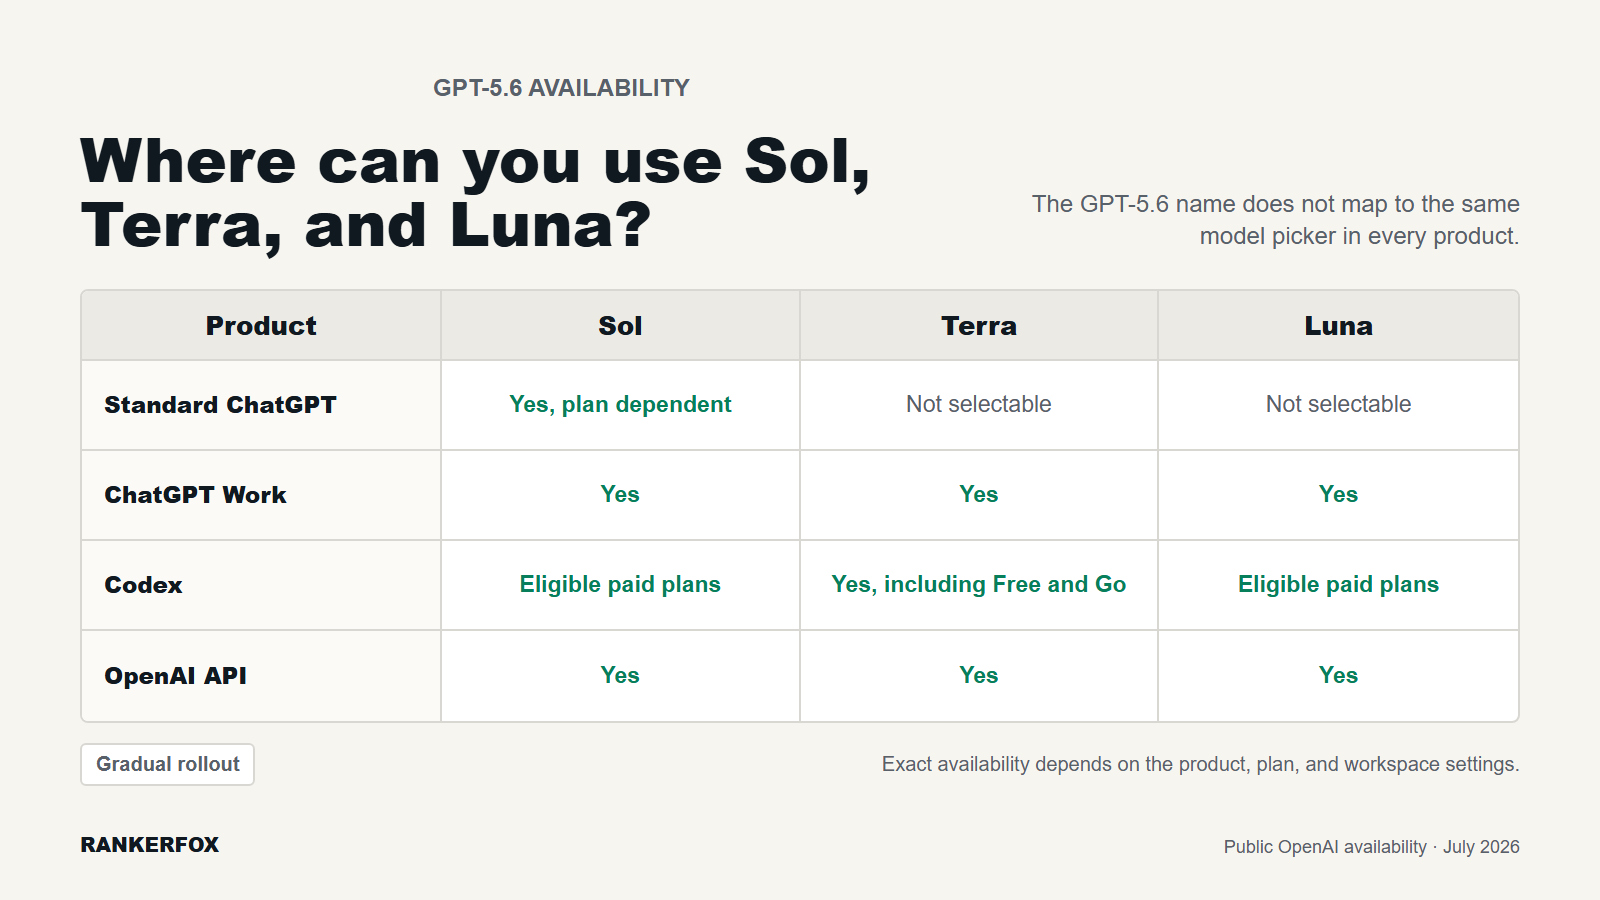Click the RANKERFOX brand name

[x=150, y=845]
